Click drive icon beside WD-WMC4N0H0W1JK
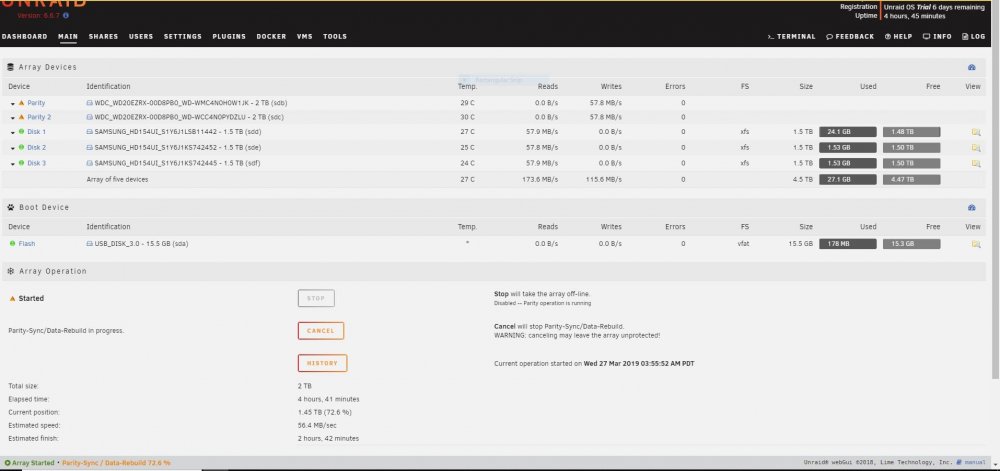The width and height of the screenshot is (1000, 471). (x=90, y=103)
